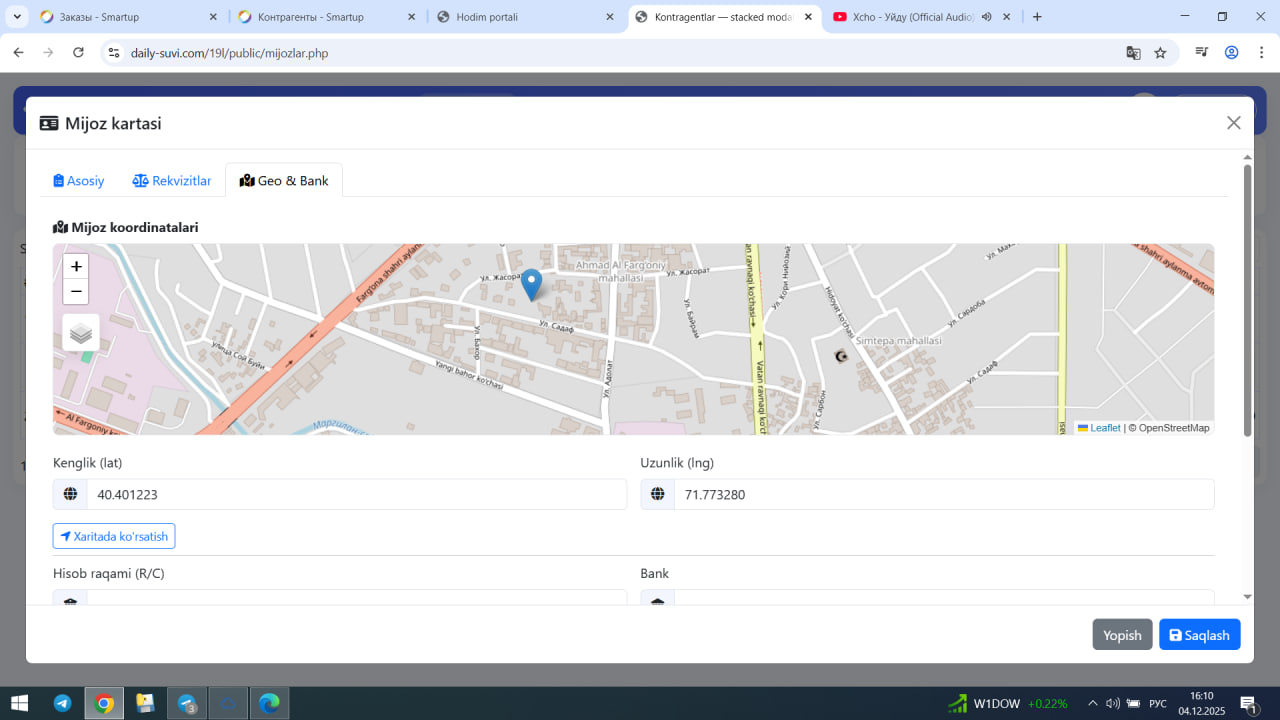The width and height of the screenshot is (1280, 720).
Task: Save the card with Saqlash
Action: pos(1199,635)
